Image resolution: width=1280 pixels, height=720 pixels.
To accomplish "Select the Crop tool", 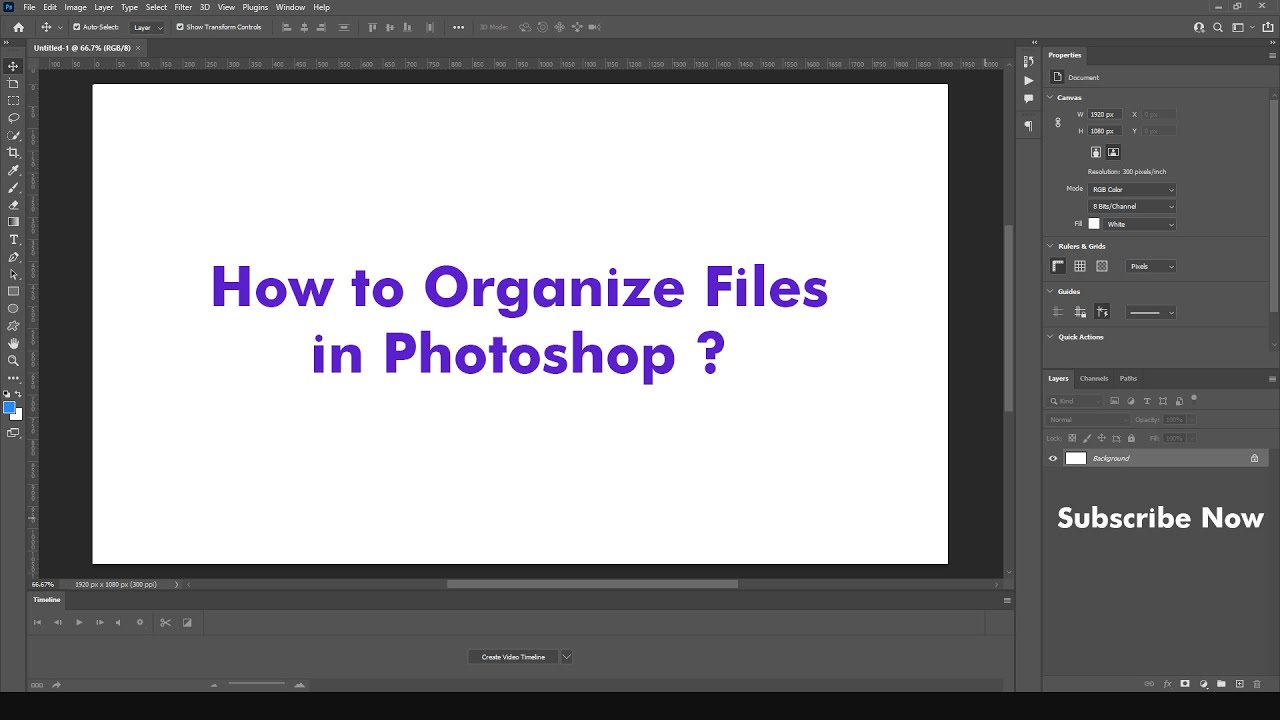I will [13, 152].
